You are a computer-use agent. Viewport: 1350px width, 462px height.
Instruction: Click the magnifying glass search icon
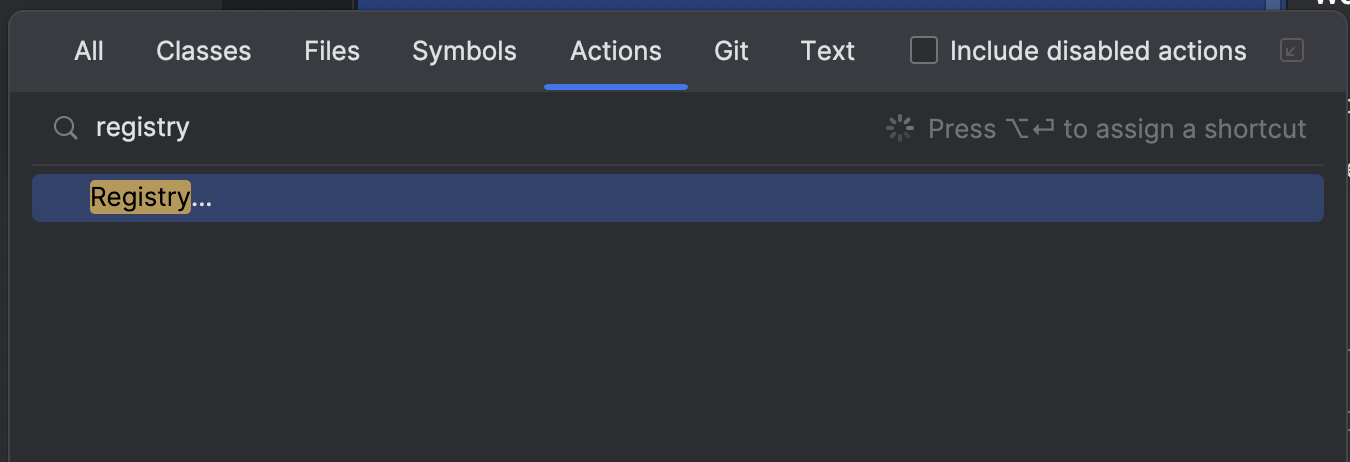click(66, 128)
